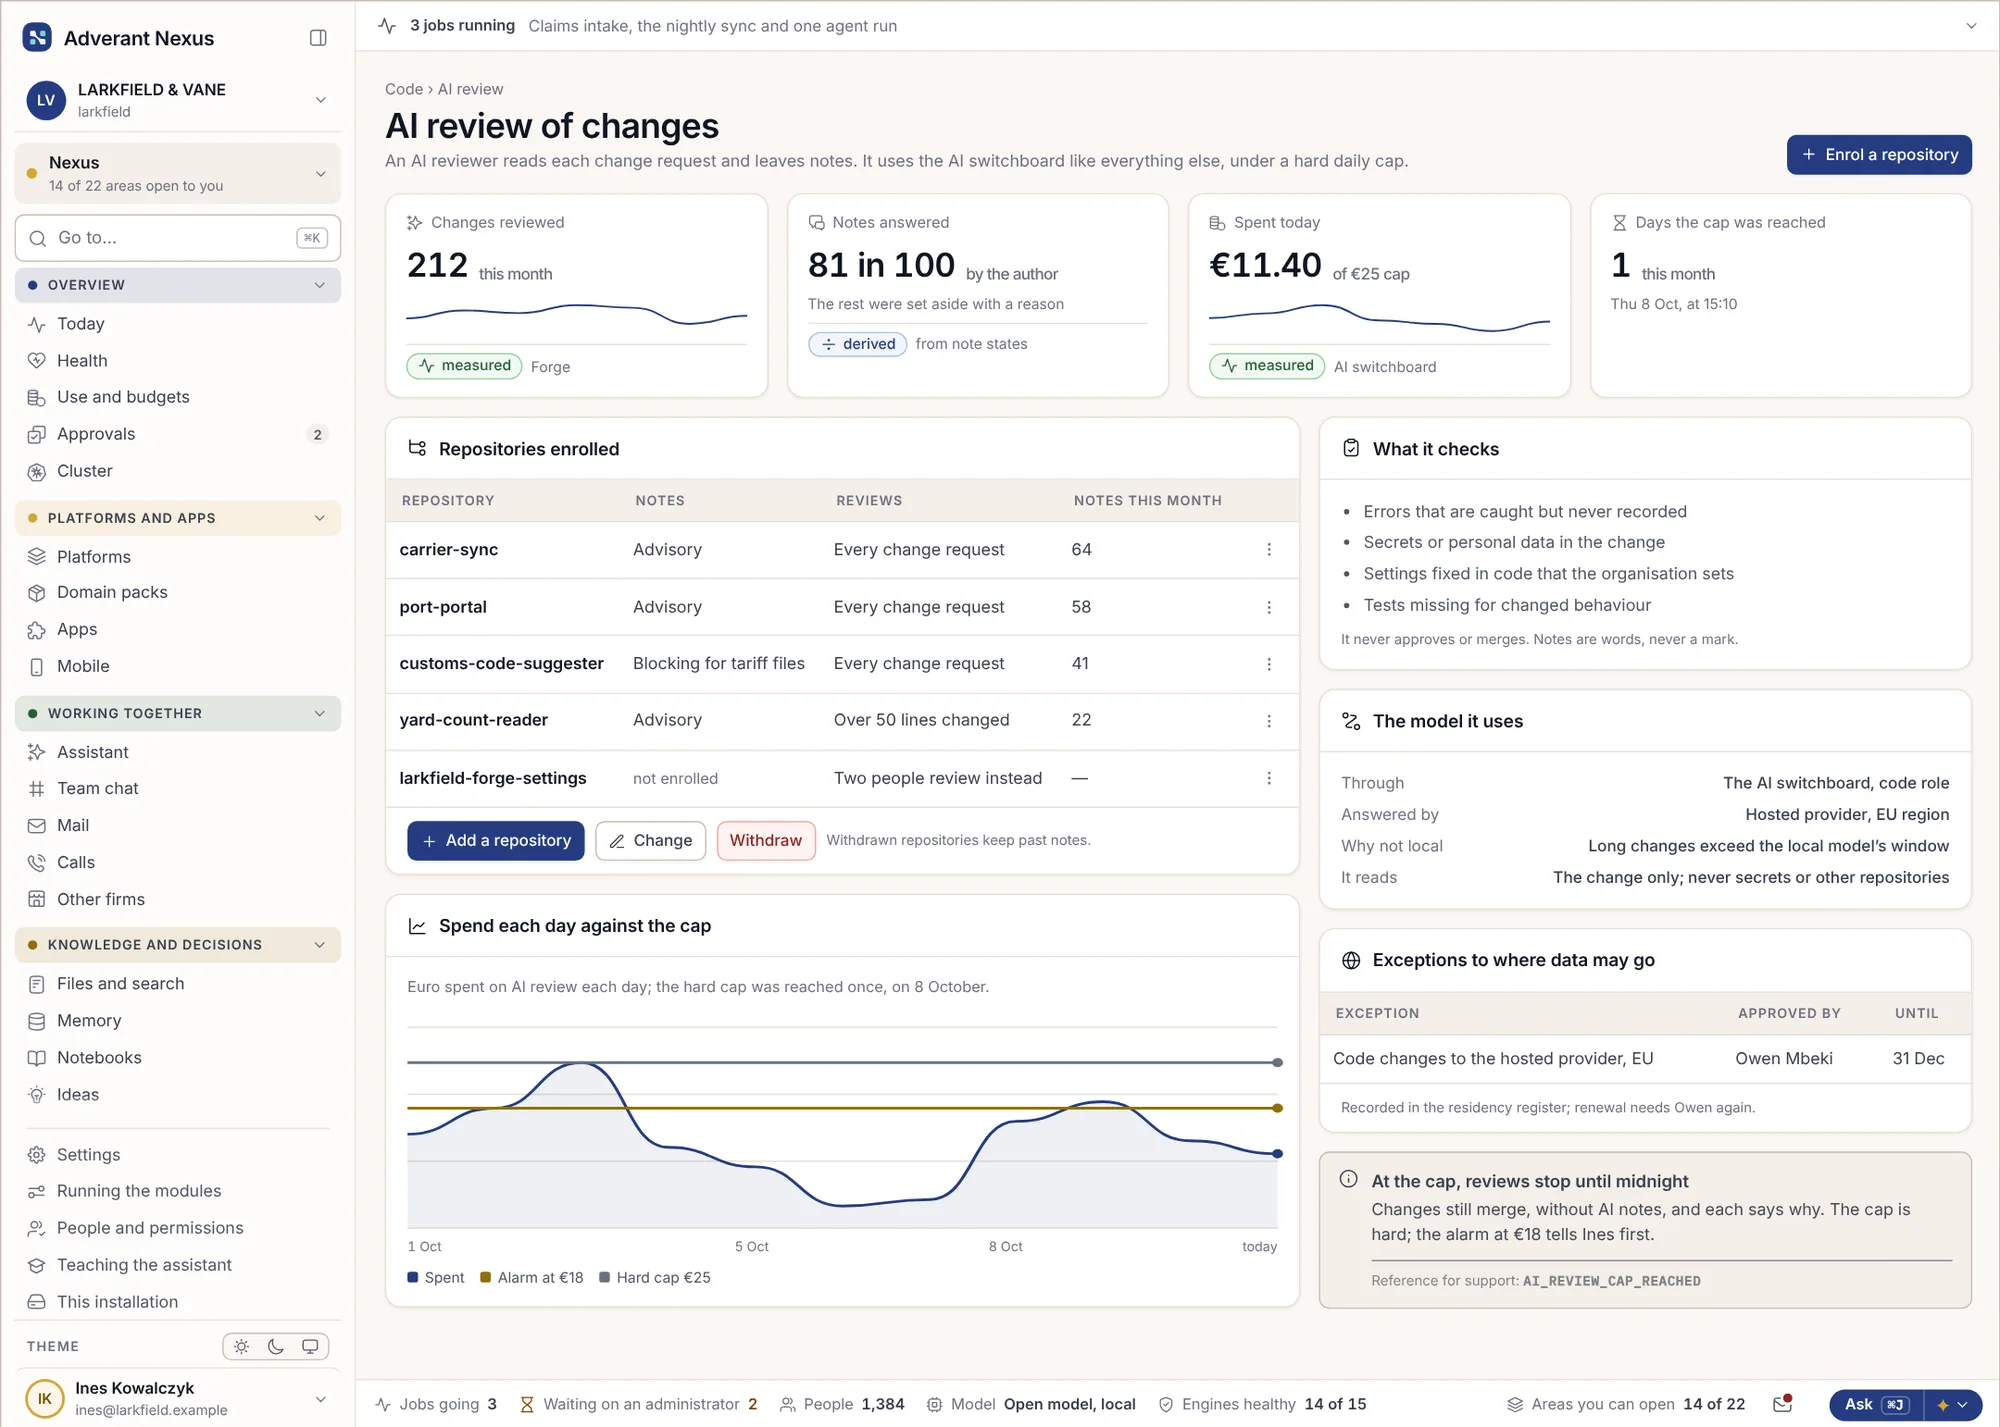
Task: Open row options for yard-count-reader
Action: (1269, 721)
